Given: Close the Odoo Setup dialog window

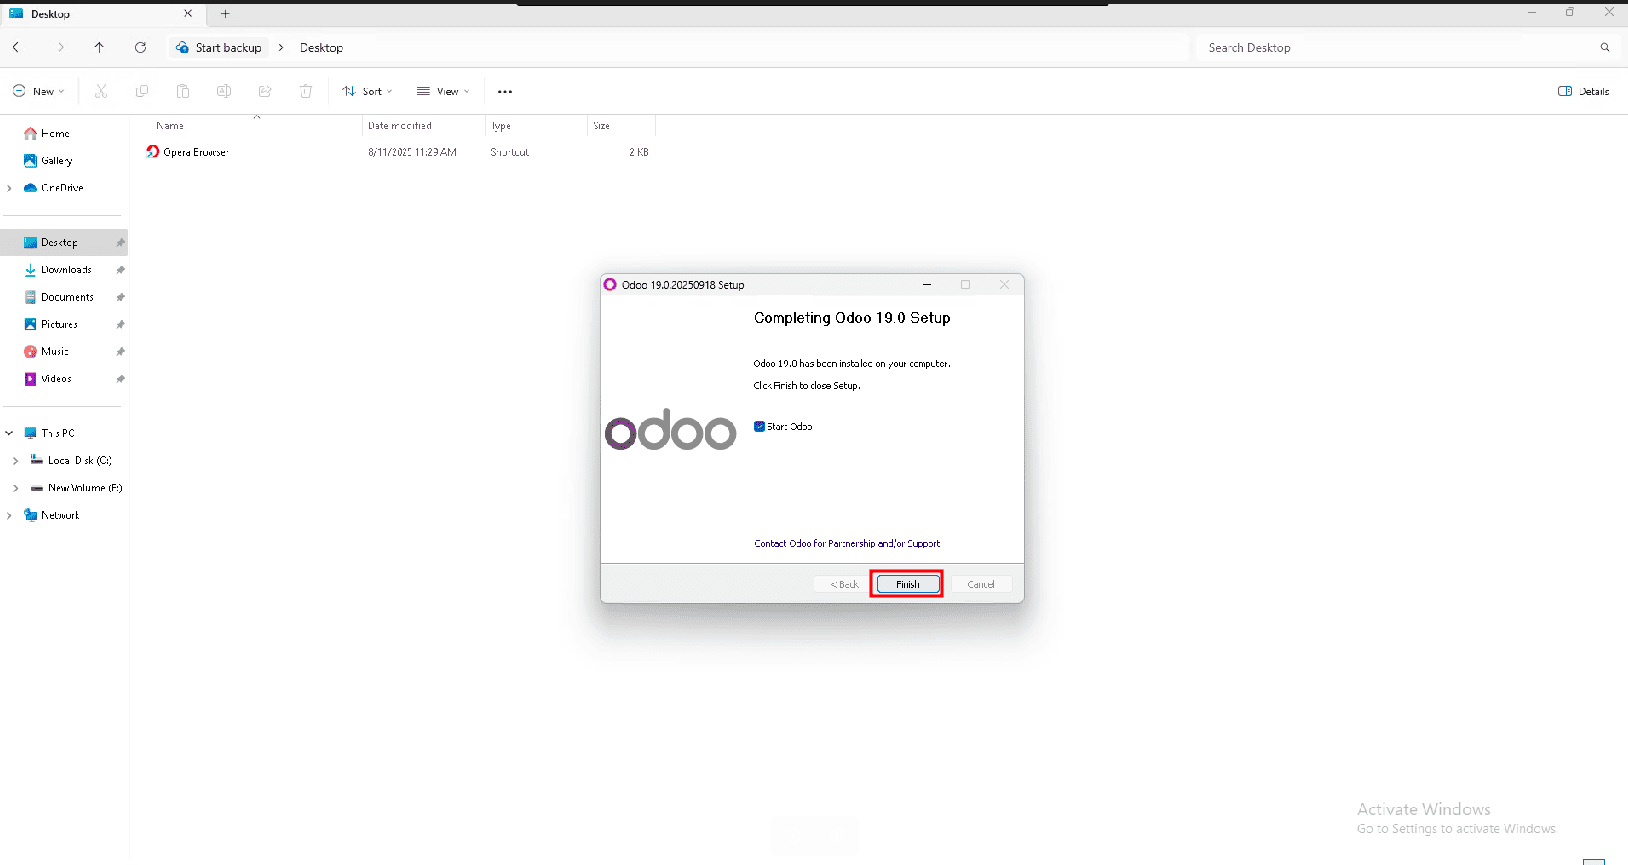Looking at the screenshot, I should point(1004,285).
